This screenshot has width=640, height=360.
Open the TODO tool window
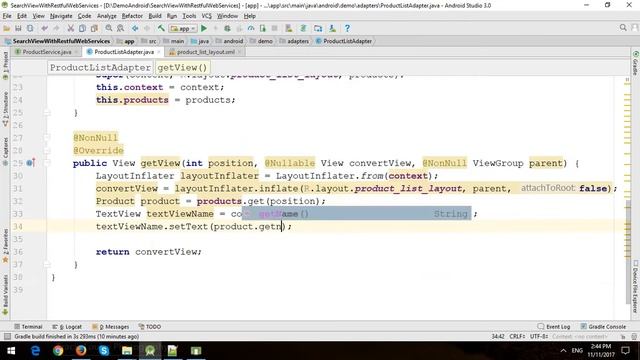tap(150, 327)
